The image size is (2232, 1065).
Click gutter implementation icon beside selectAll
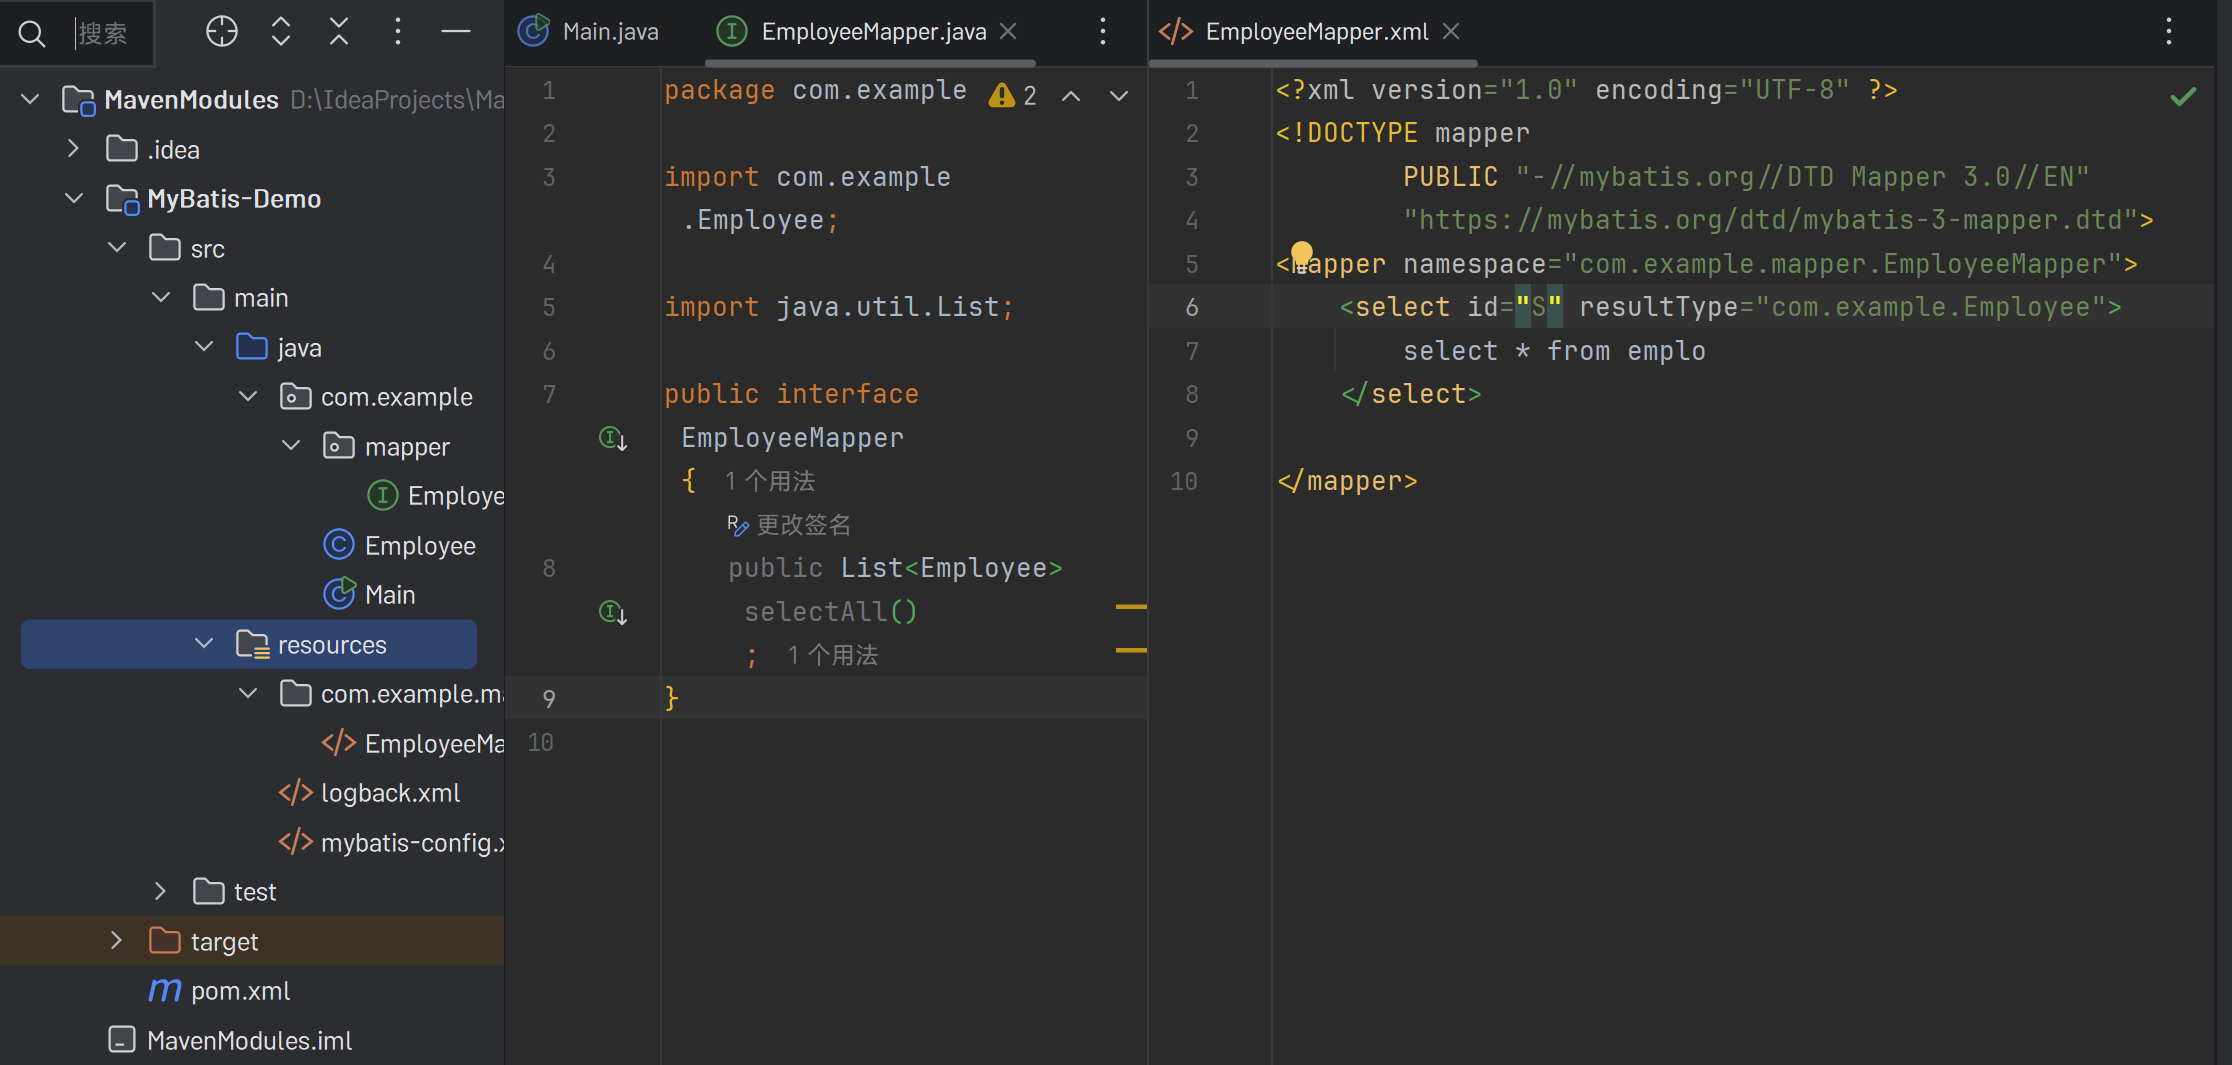click(612, 612)
